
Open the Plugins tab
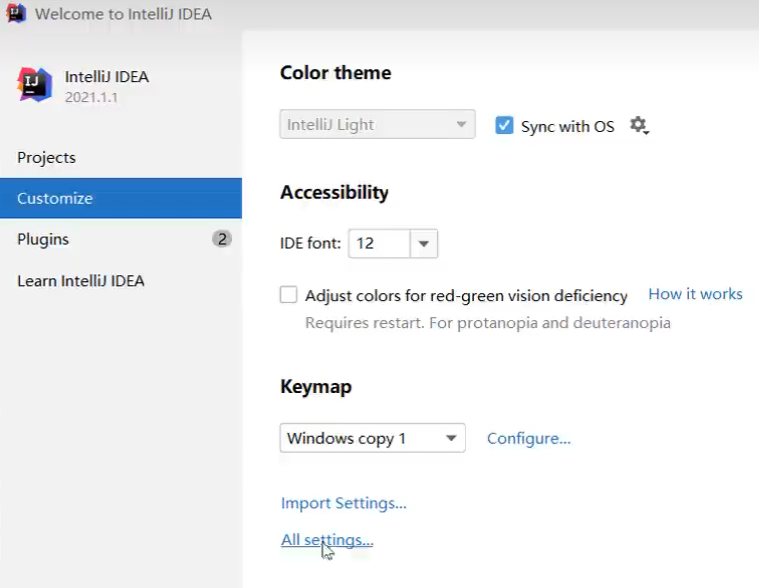click(121, 239)
